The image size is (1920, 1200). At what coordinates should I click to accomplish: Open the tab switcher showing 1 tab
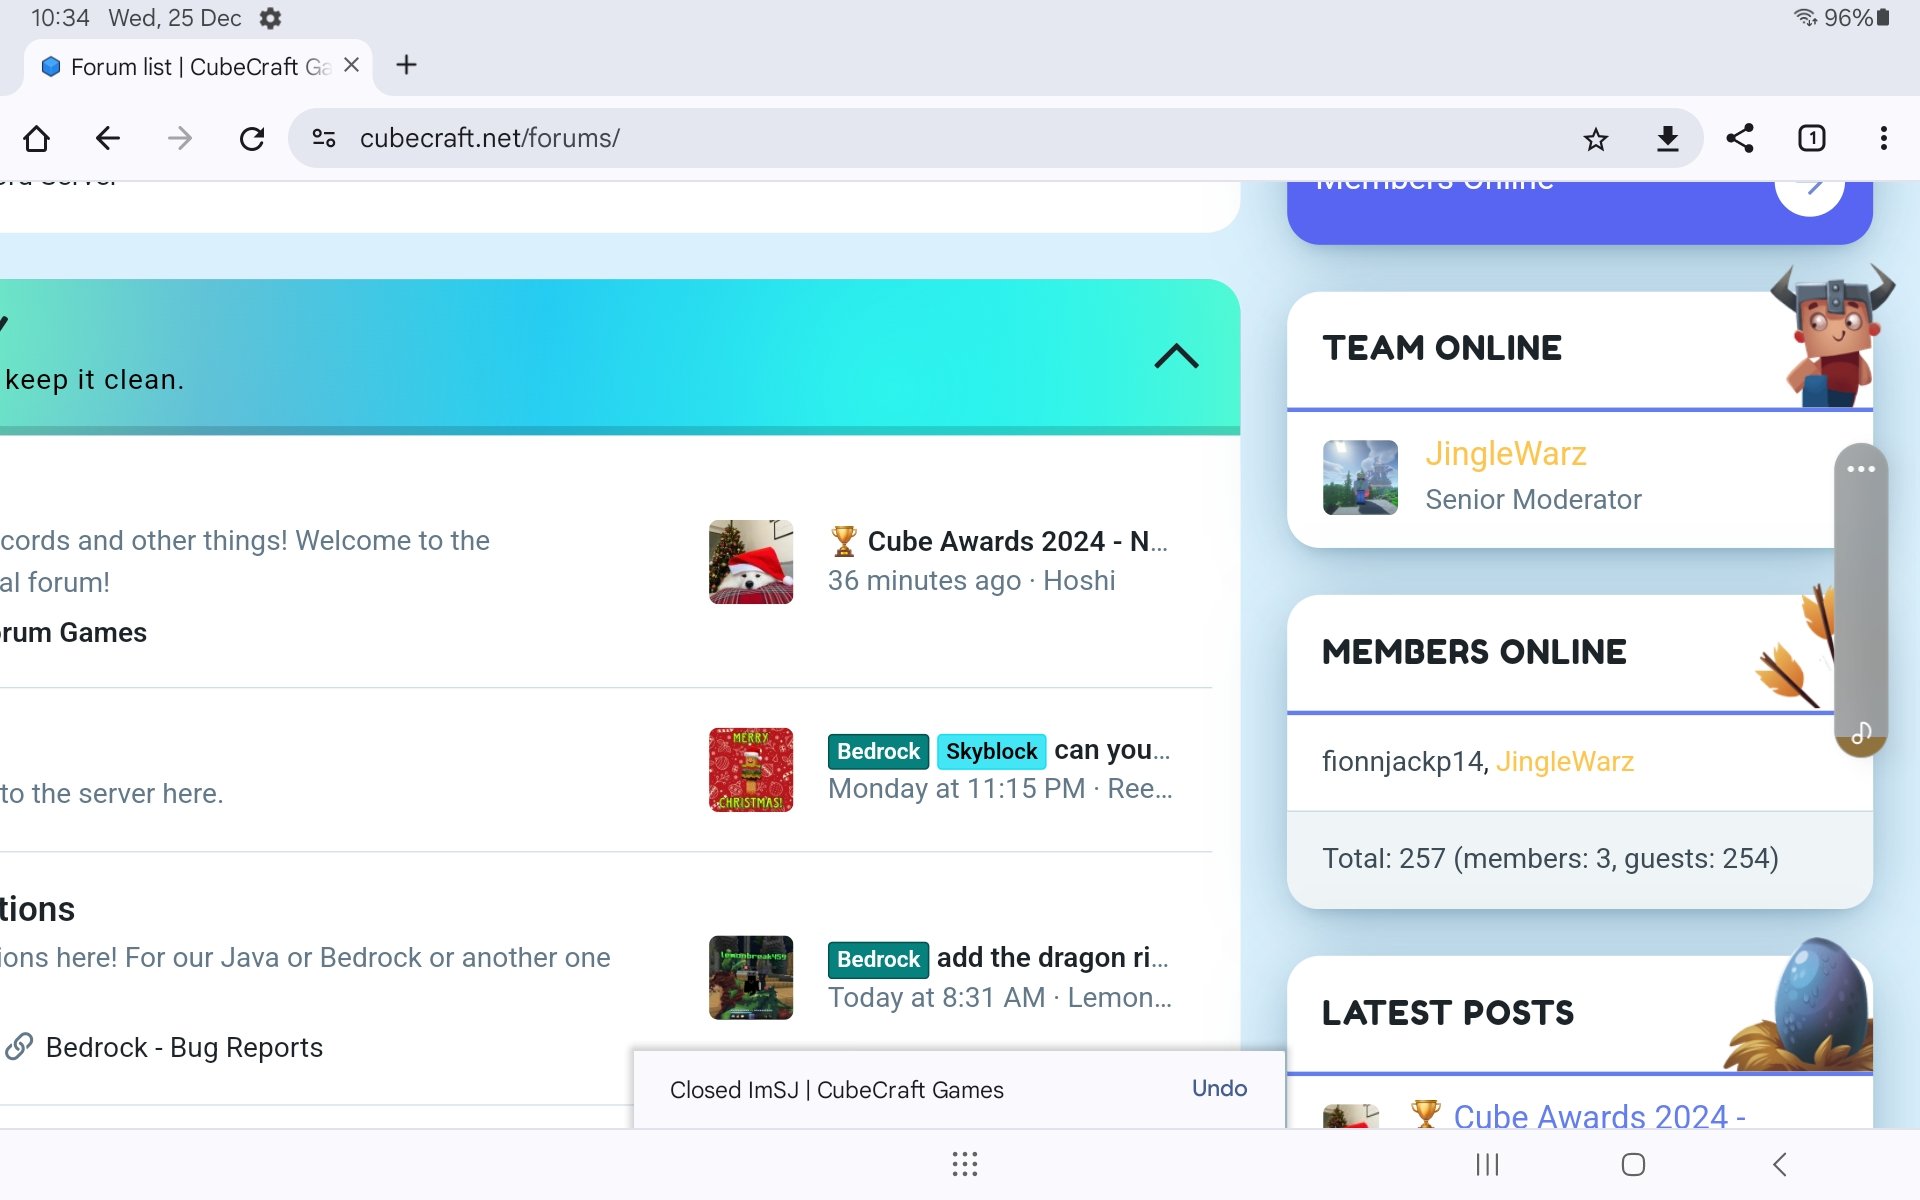1812,138
